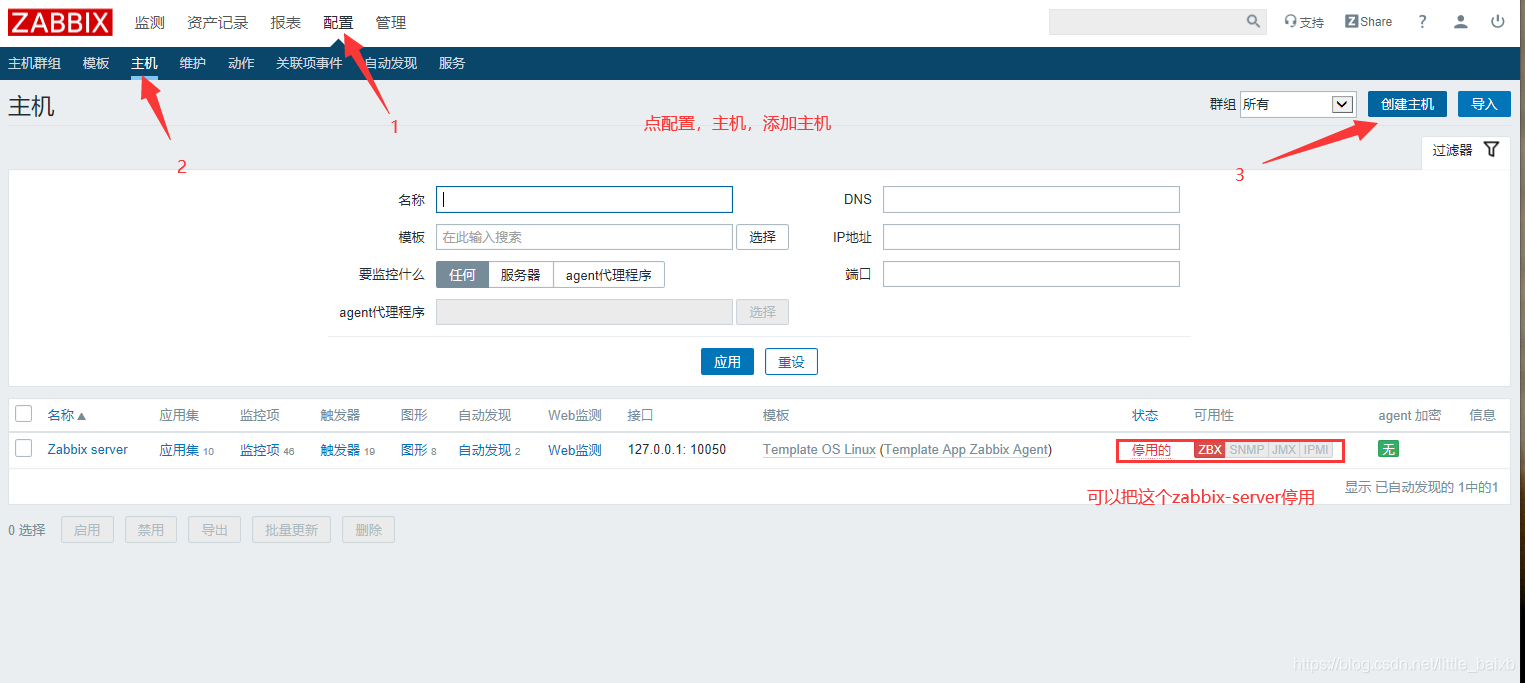Open 应用集 link for Zabbix server
Viewport: 1525px width, 683px height.
(180, 450)
